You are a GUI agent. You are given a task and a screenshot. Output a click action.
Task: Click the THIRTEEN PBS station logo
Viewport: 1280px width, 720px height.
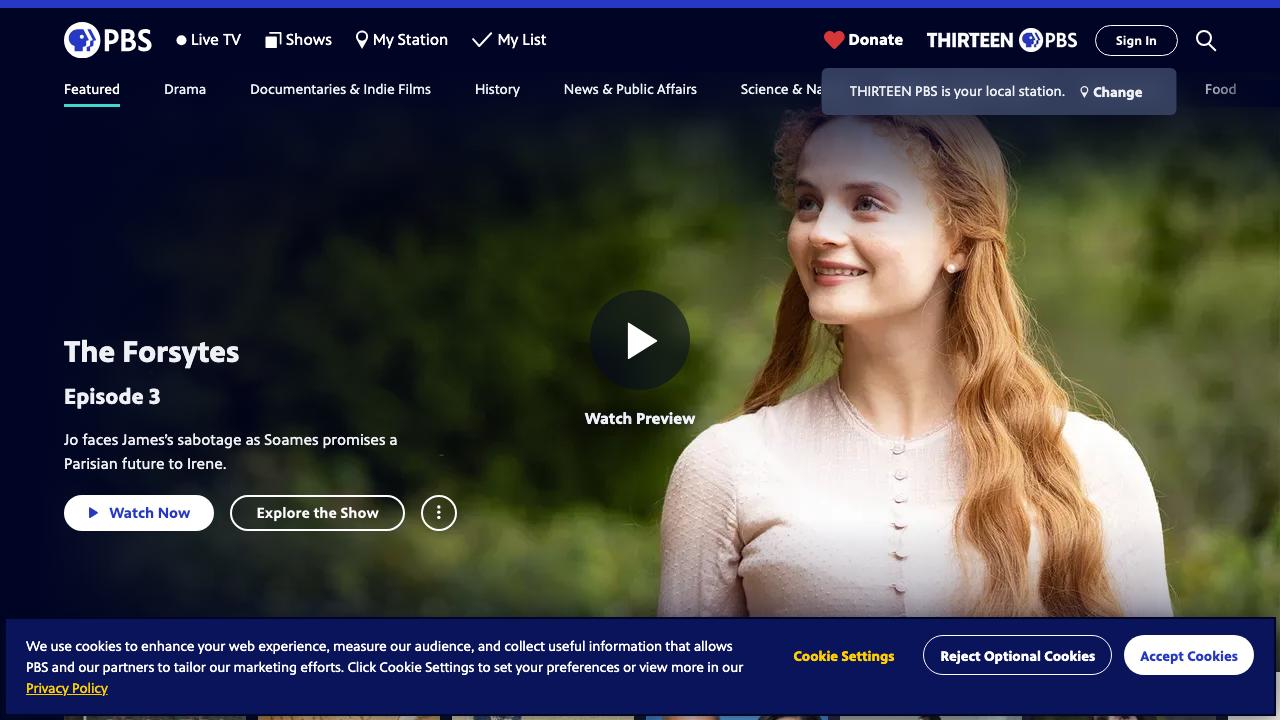[1001, 40]
